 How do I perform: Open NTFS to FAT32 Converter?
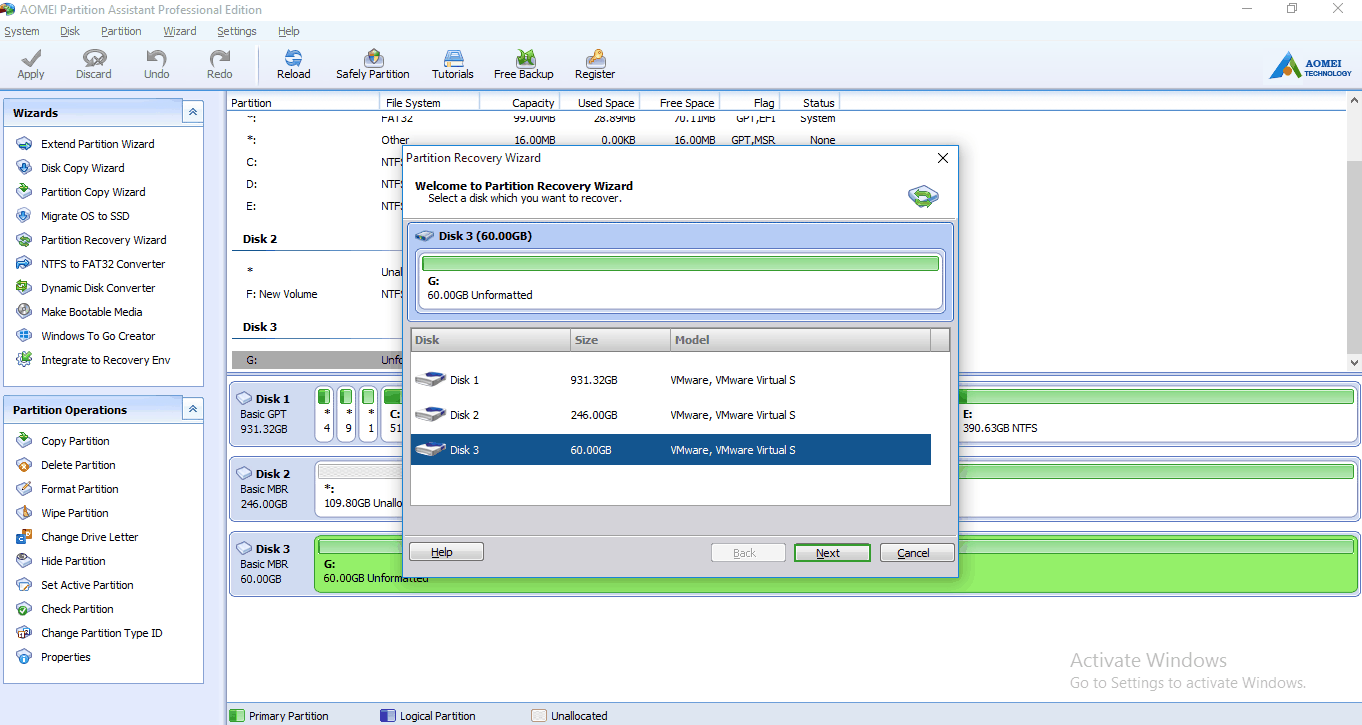(103, 264)
